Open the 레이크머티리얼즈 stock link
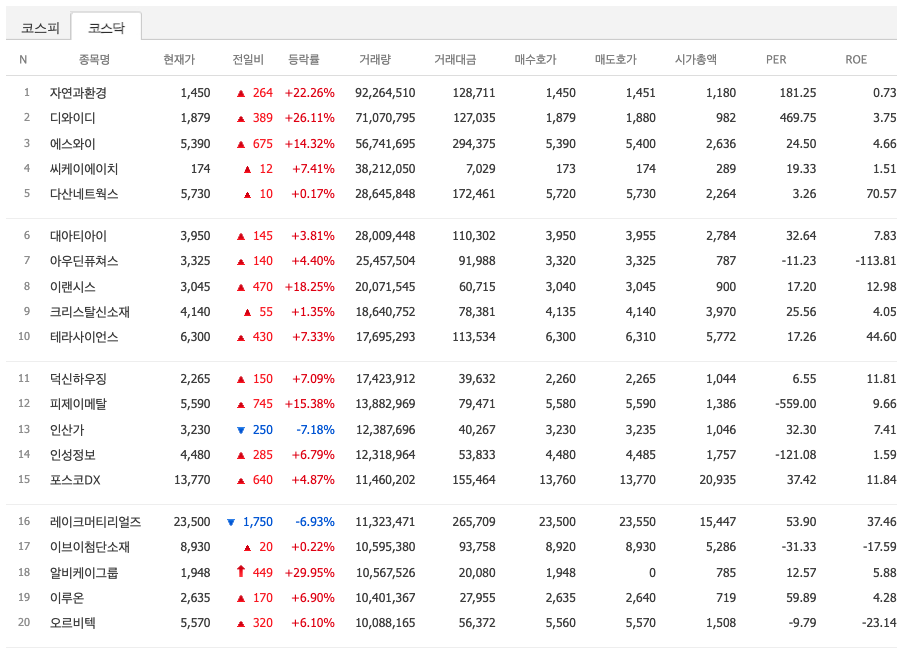The height and width of the screenshot is (649, 911). coord(95,522)
